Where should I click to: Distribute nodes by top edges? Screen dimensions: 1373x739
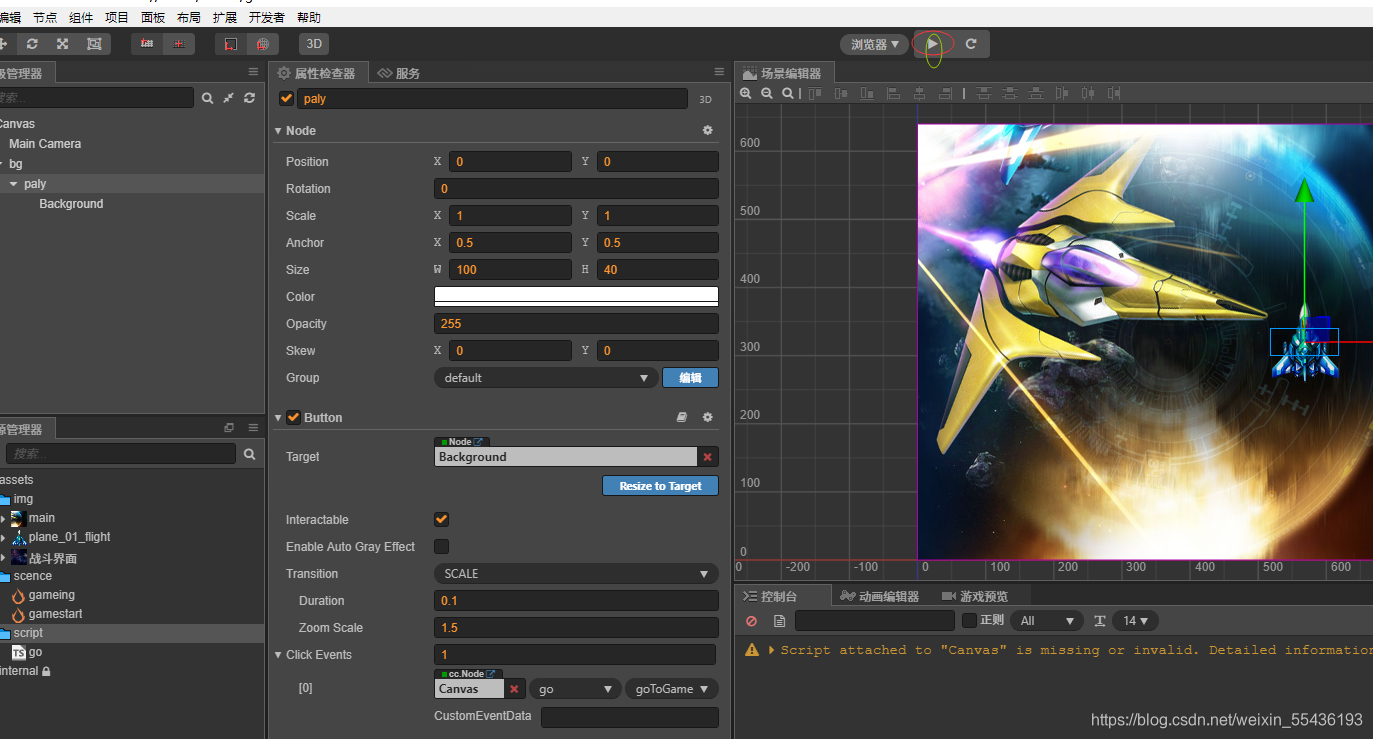tap(984, 93)
